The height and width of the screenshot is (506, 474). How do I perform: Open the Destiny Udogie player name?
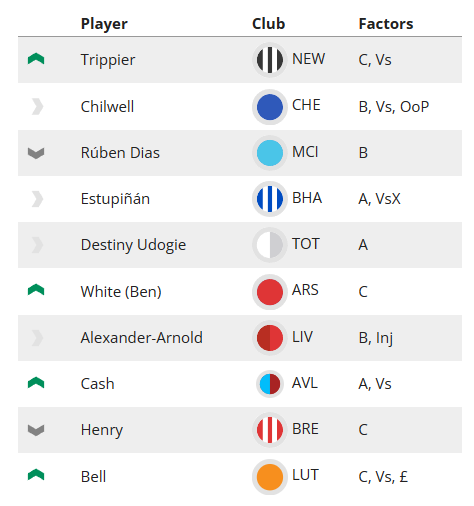[133, 245]
